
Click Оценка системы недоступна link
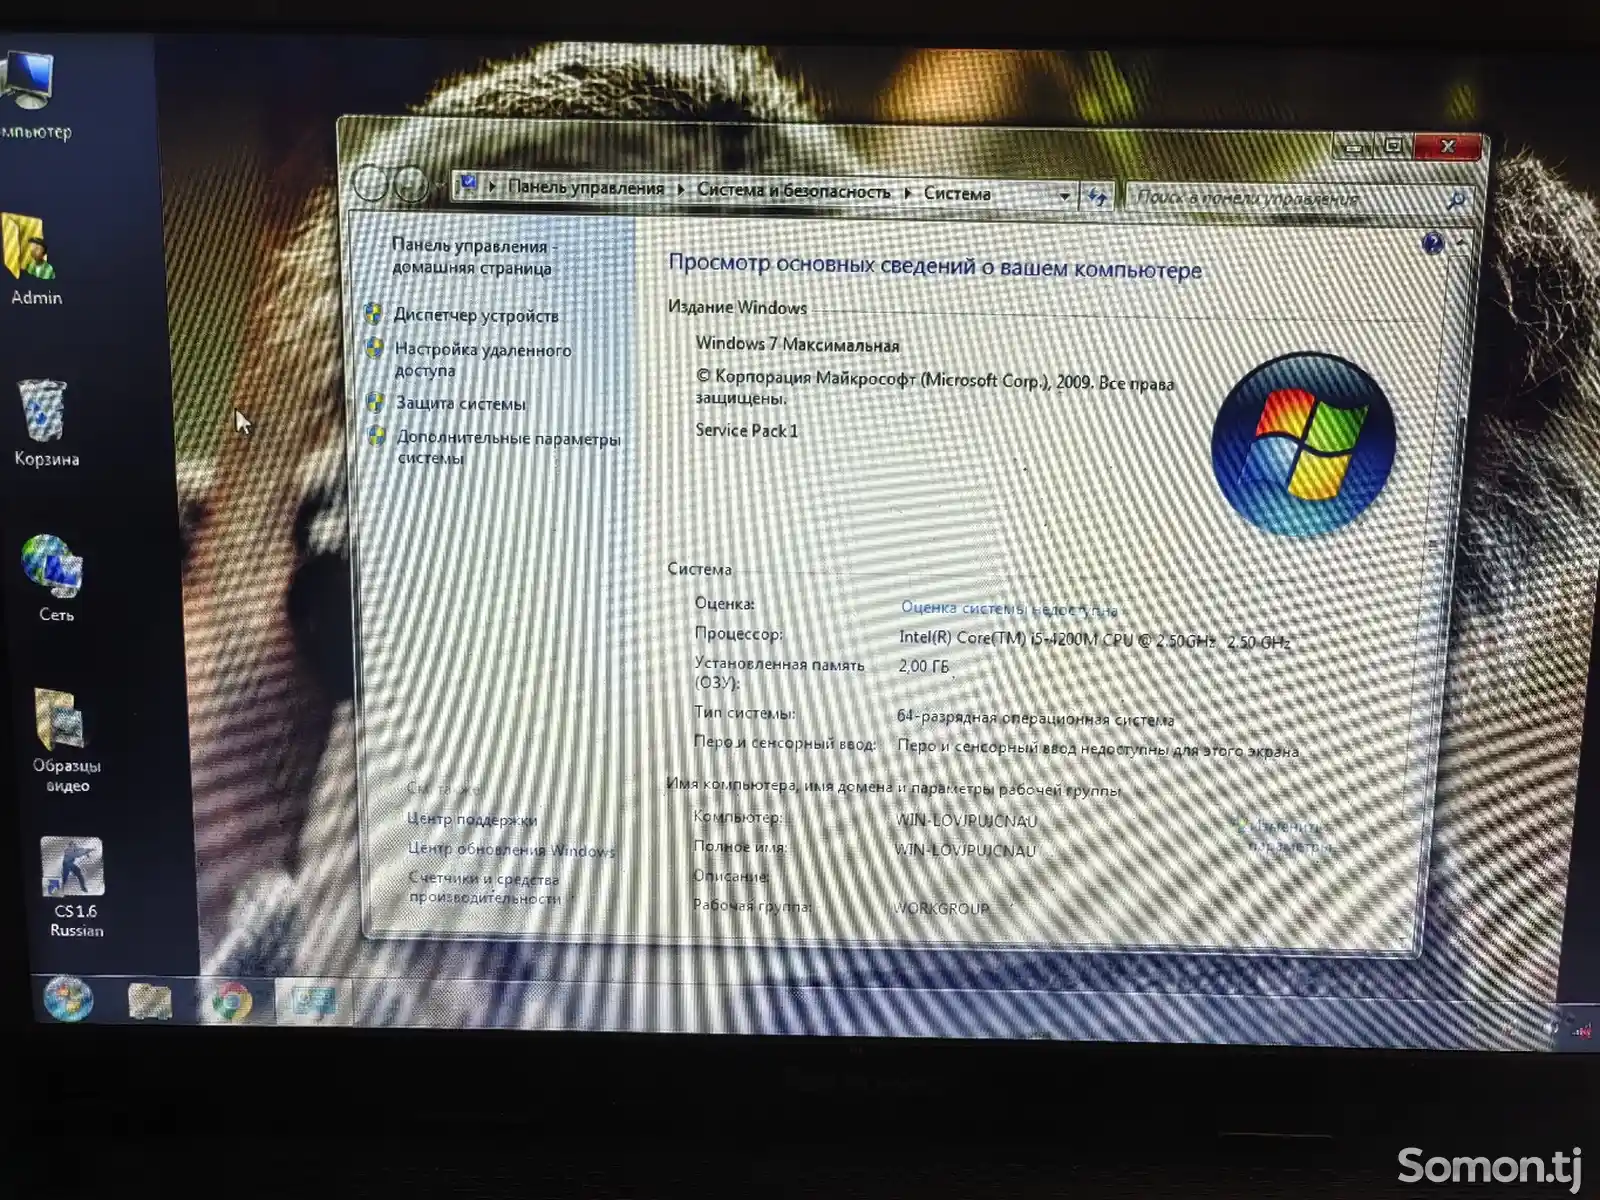pyautogui.click(x=1009, y=608)
